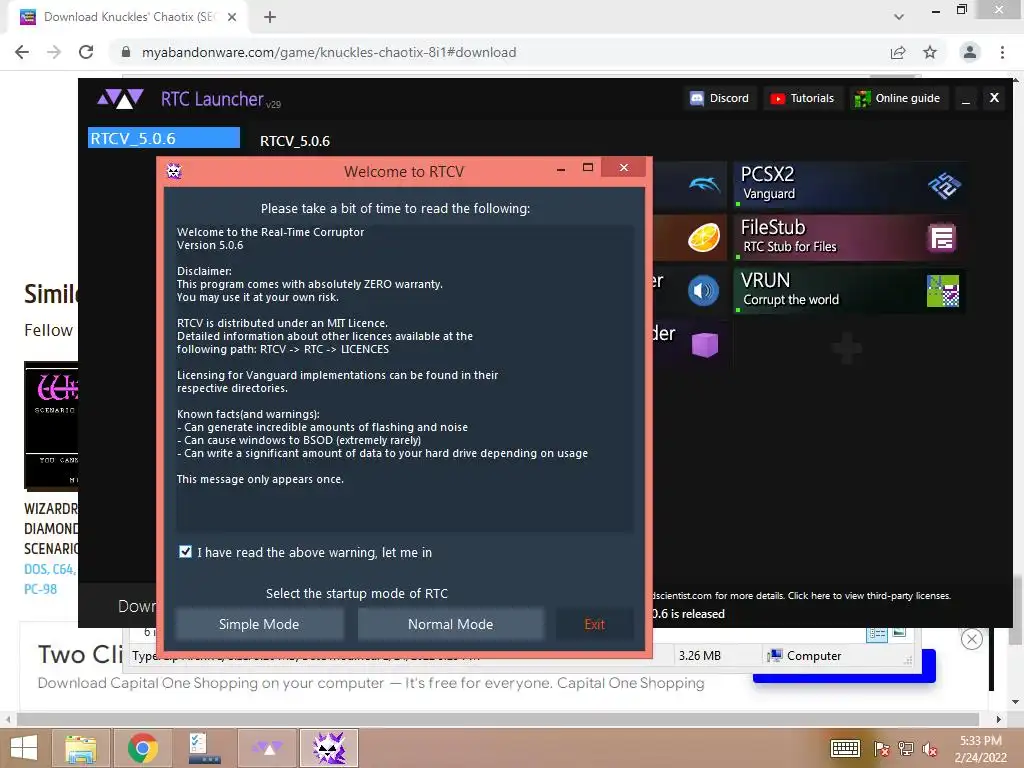Open the checklist app on taskbar
The image size is (1024, 768).
(204, 748)
